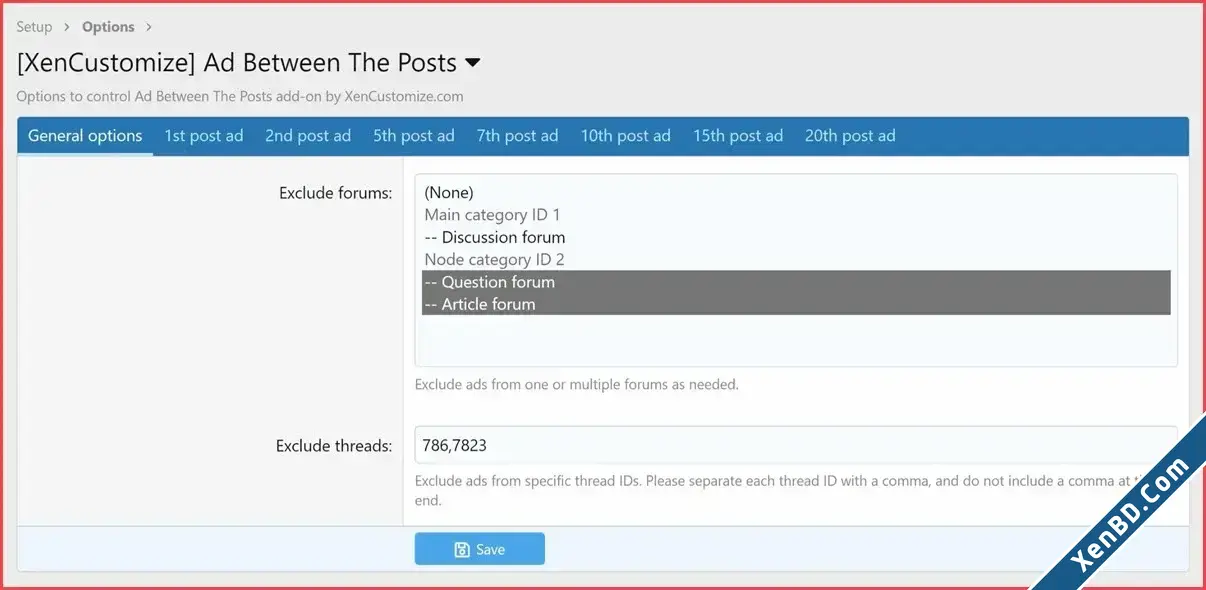The height and width of the screenshot is (590, 1206).
Task: Select the Discussion forum list entry
Action: [x=796, y=237]
